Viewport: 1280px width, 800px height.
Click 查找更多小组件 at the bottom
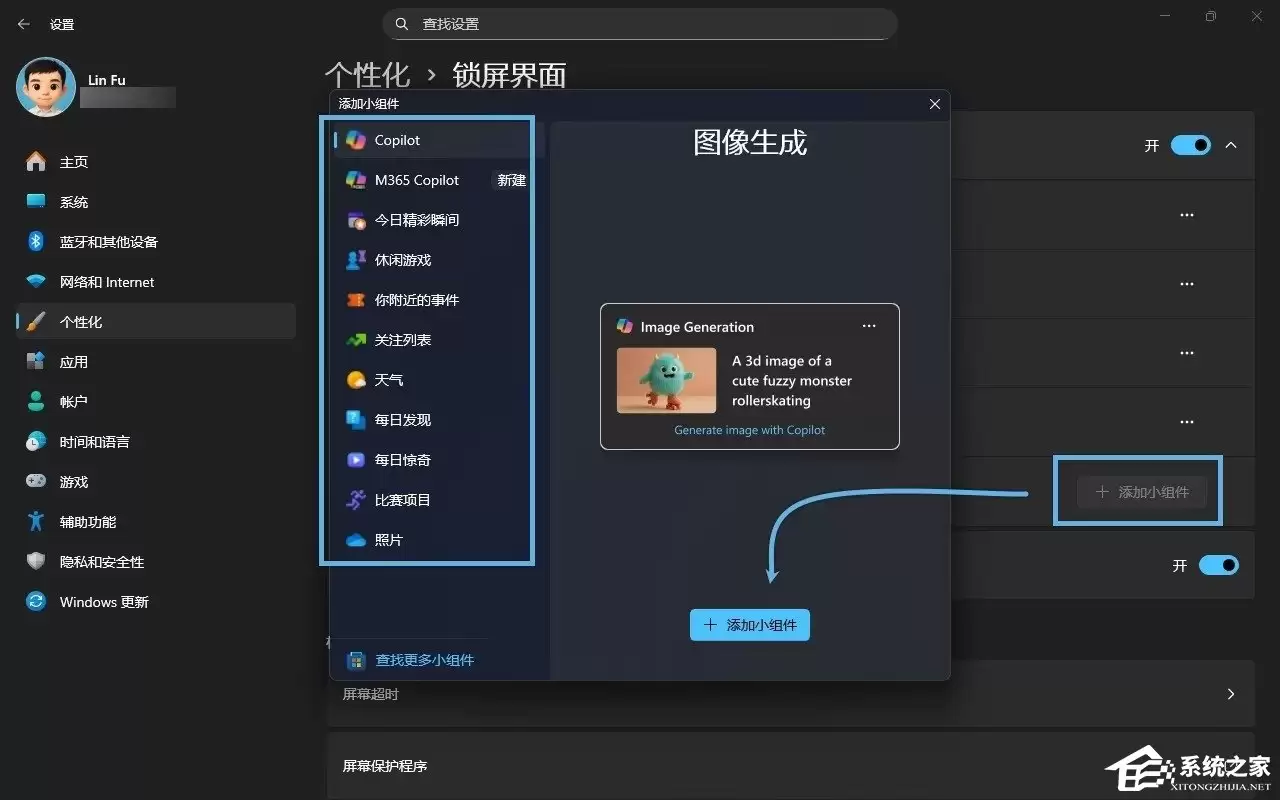pyautogui.click(x=423, y=659)
